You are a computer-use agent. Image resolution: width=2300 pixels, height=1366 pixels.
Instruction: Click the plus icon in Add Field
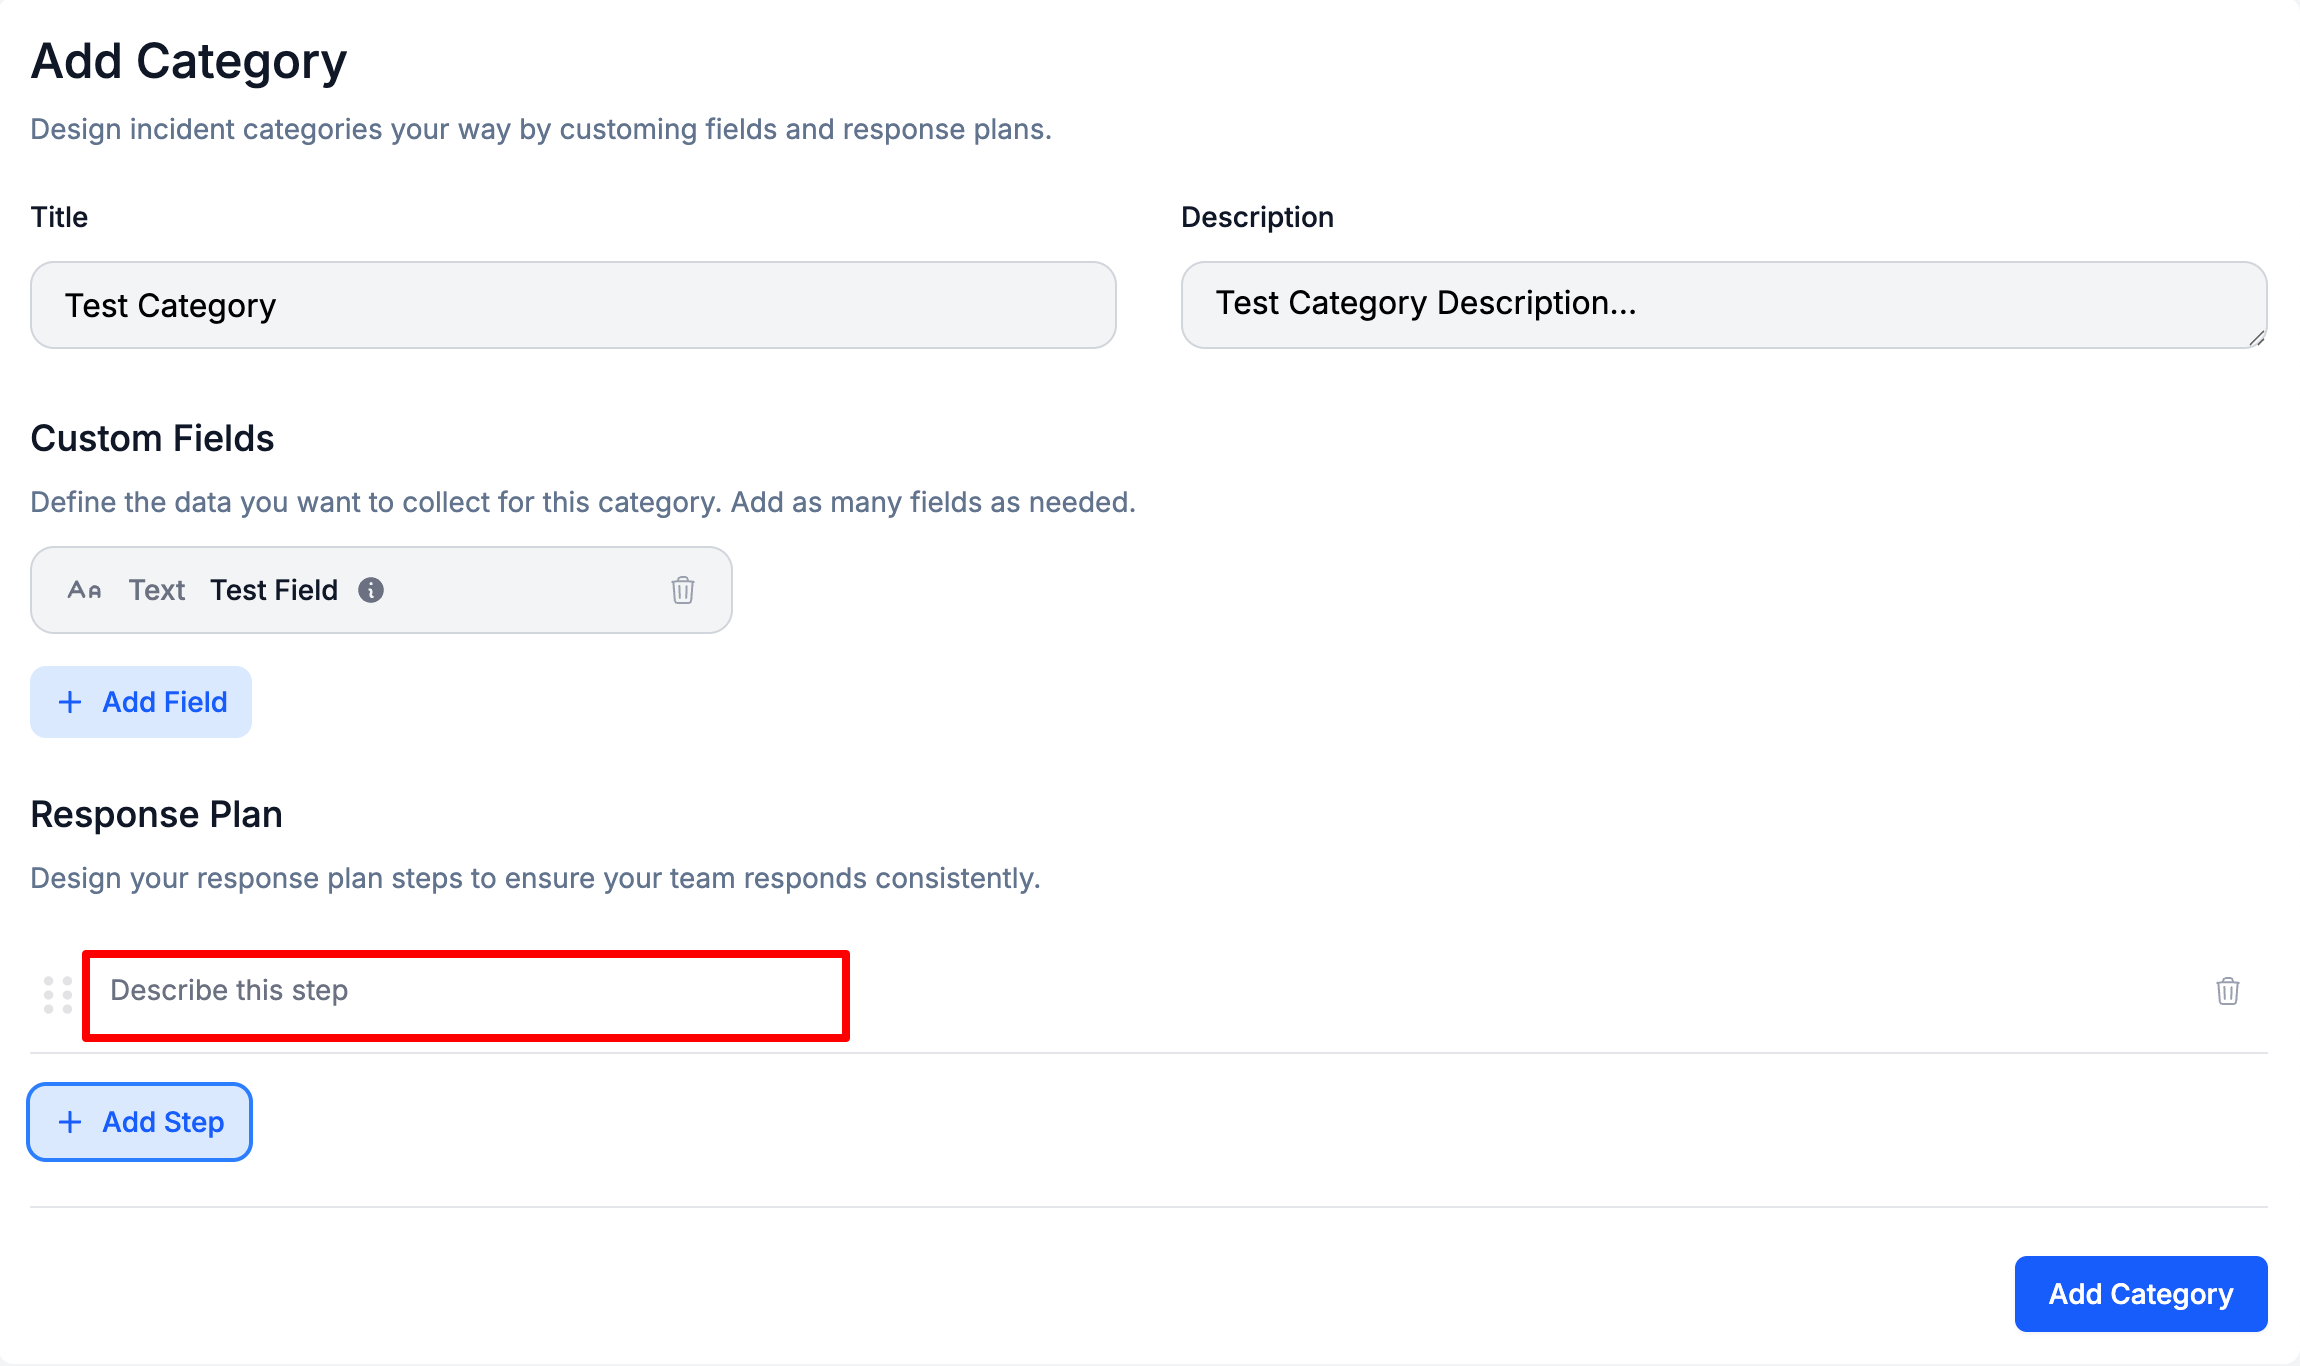(70, 702)
